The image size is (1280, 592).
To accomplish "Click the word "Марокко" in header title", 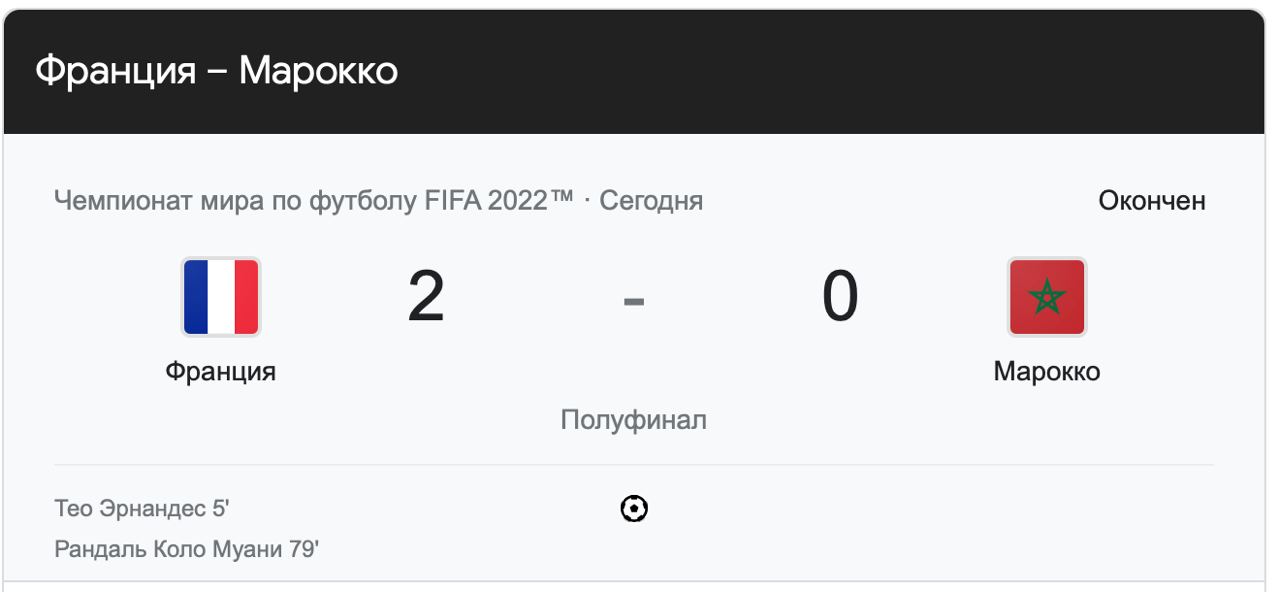I will [318, 71].
